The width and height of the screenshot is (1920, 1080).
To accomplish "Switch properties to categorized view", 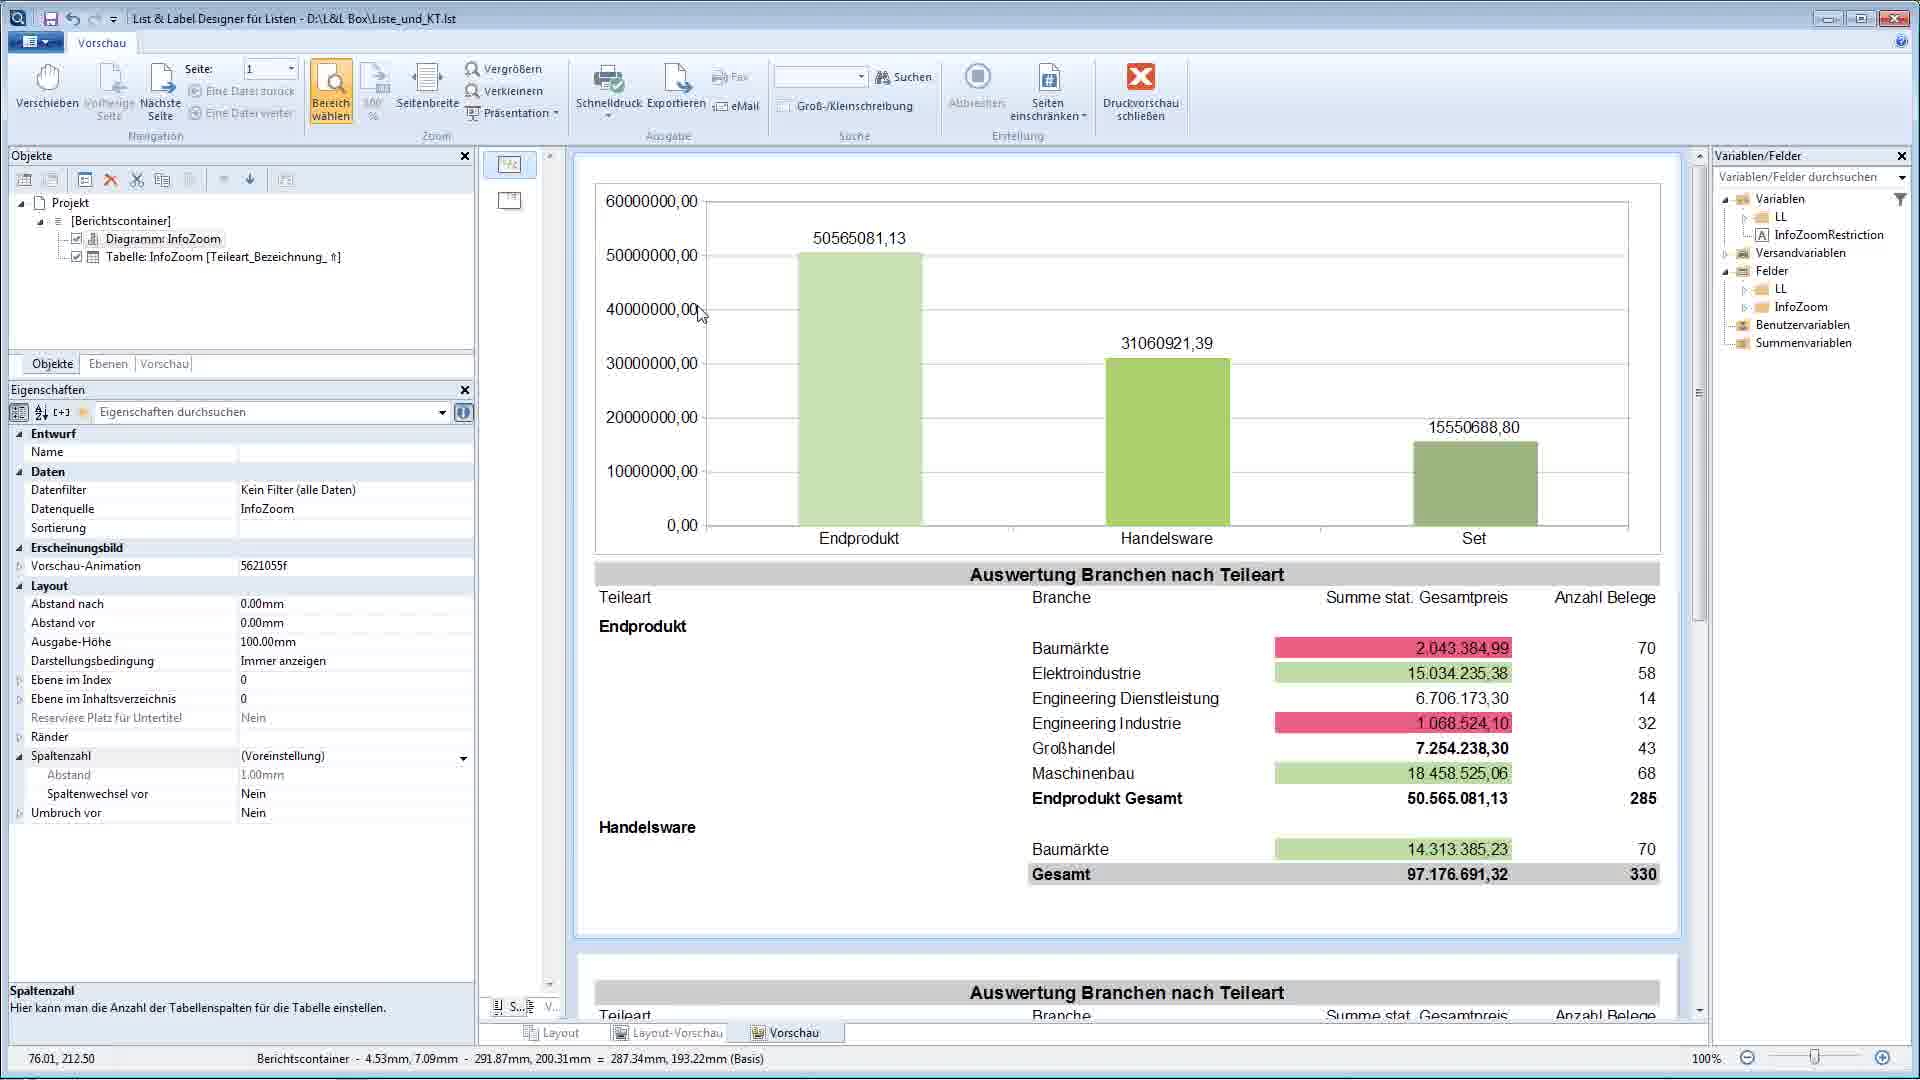I will 19,412.
